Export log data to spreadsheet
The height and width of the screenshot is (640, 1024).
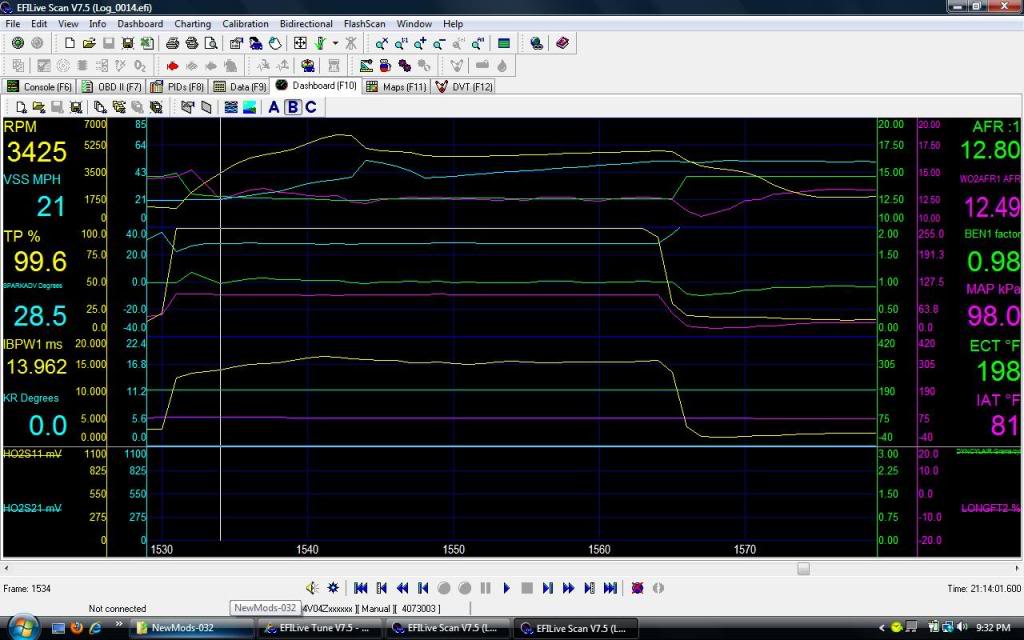click(x=148, y=43)
